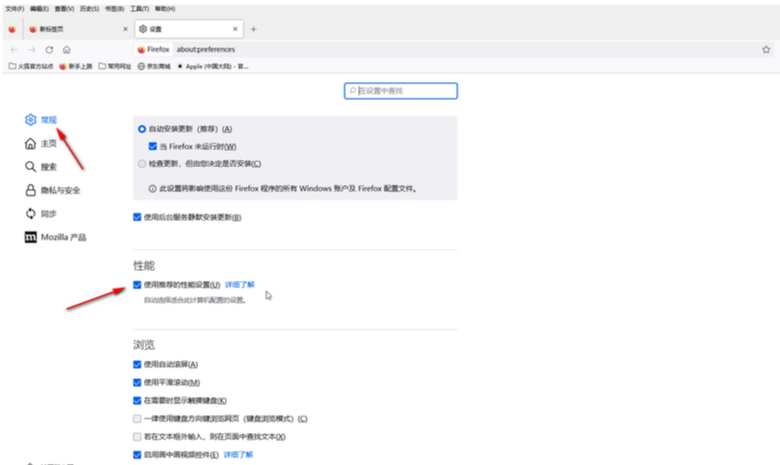Click the pinned Firefox icon in tab strip
780x465 pixels.
point(12,29)
